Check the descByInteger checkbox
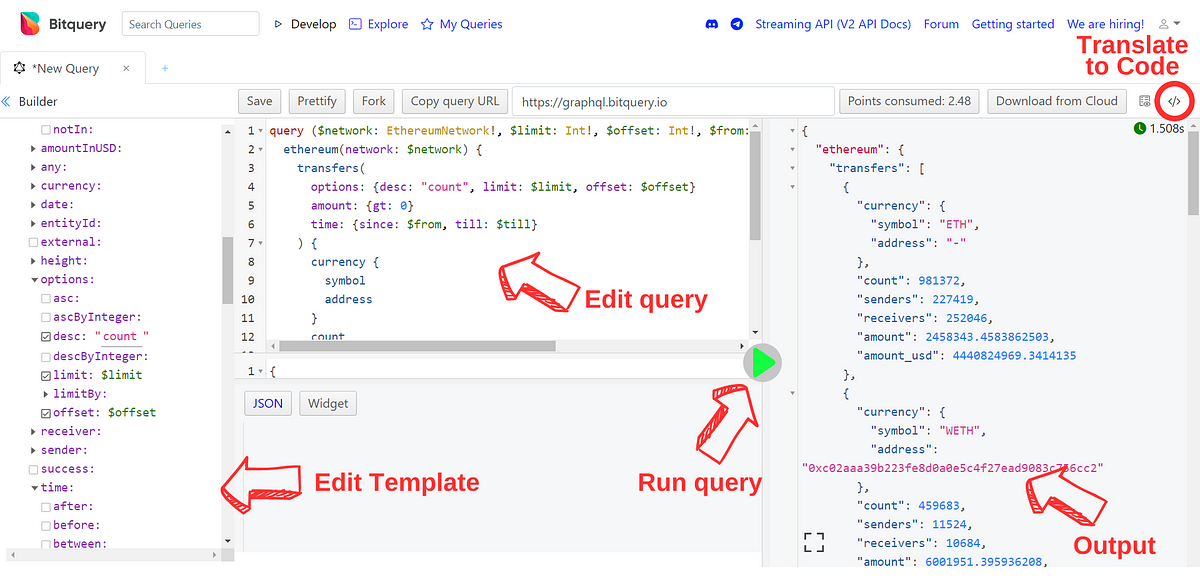The image size is (1200, 586). tap(45, 356)
